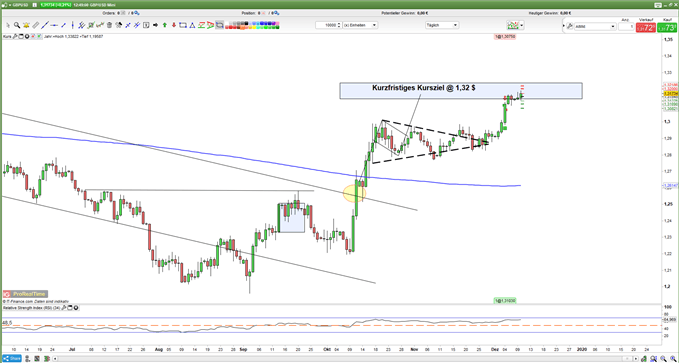Click the red sell toggle beside Kurs
Viewport: 679px width, 363px height.
[x=33, y=36]
